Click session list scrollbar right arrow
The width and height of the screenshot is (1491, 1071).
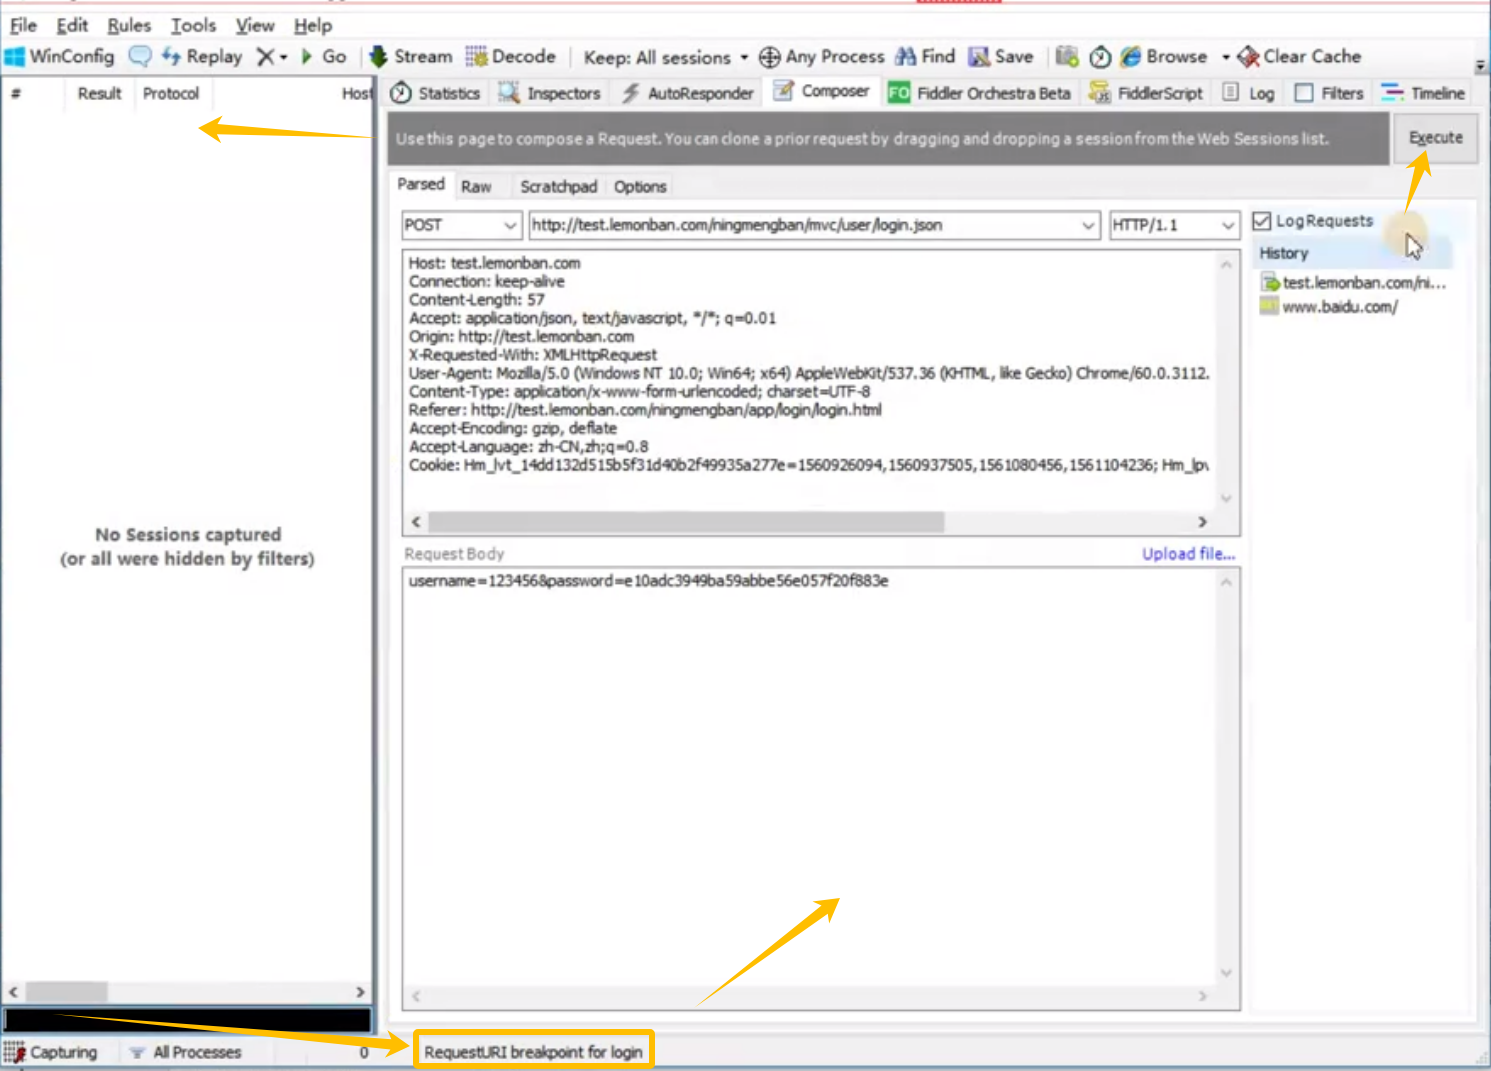pos(360,992)
